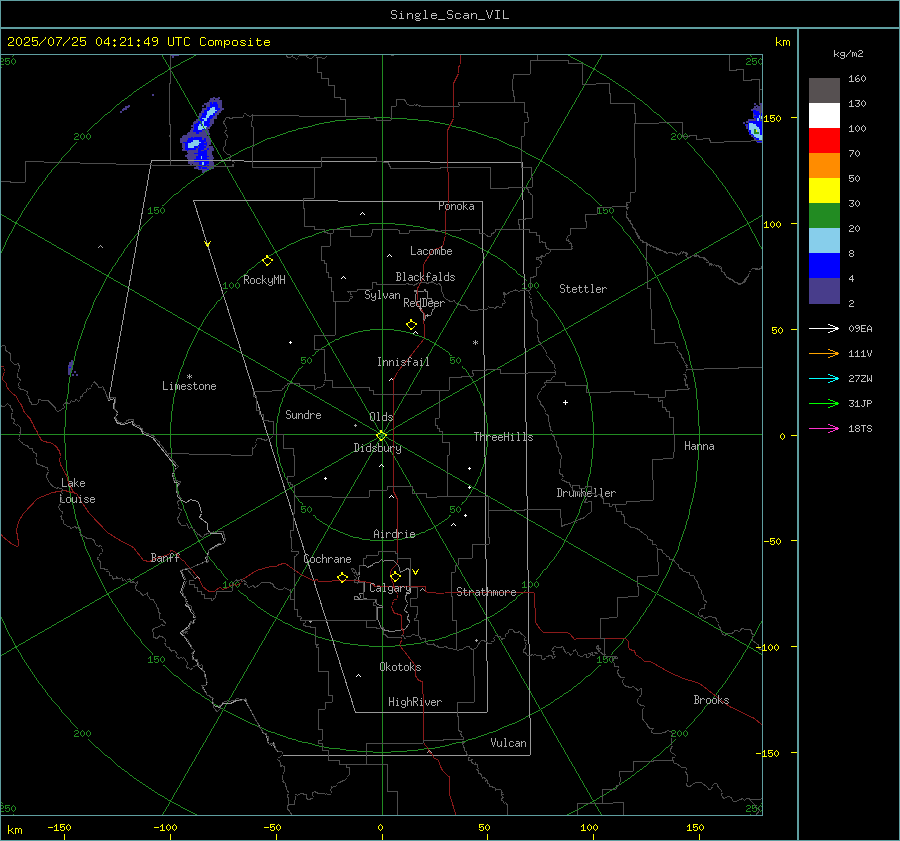Click the HighRiver label
900x841 pixels.
[x=415, y=702]
